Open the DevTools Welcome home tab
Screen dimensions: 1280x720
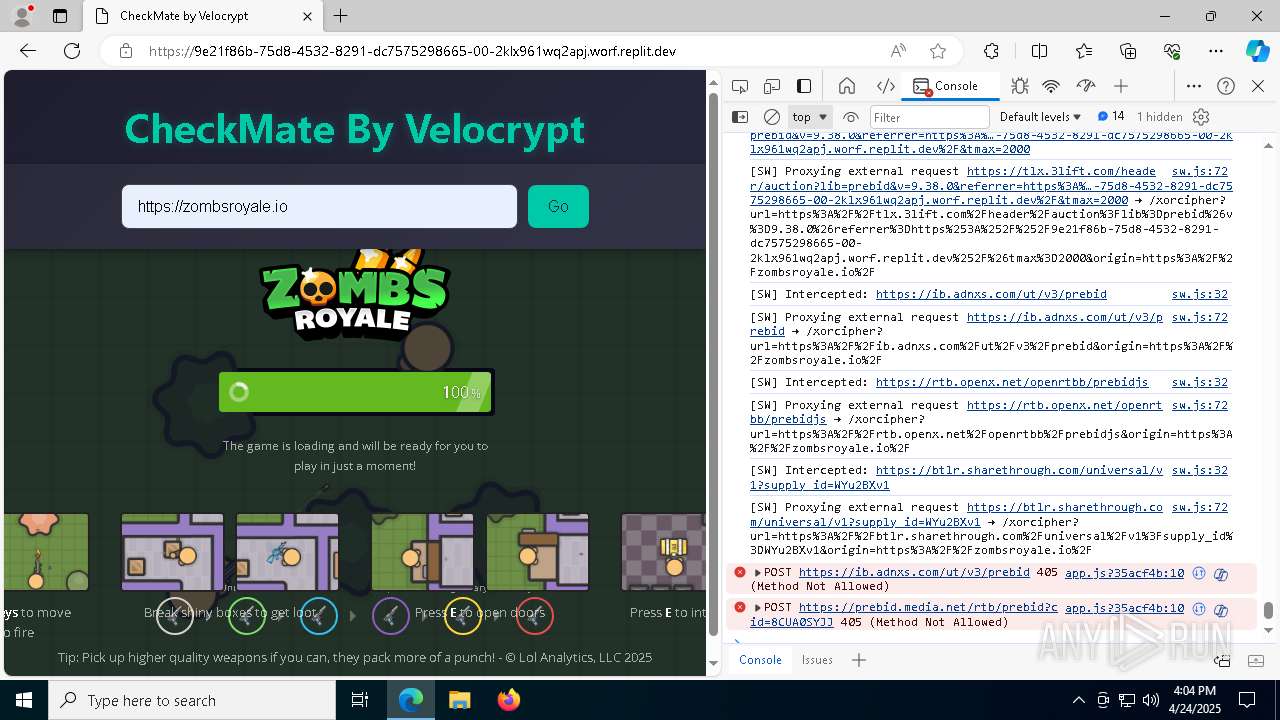pyautogui.click(x=847, y=86)
